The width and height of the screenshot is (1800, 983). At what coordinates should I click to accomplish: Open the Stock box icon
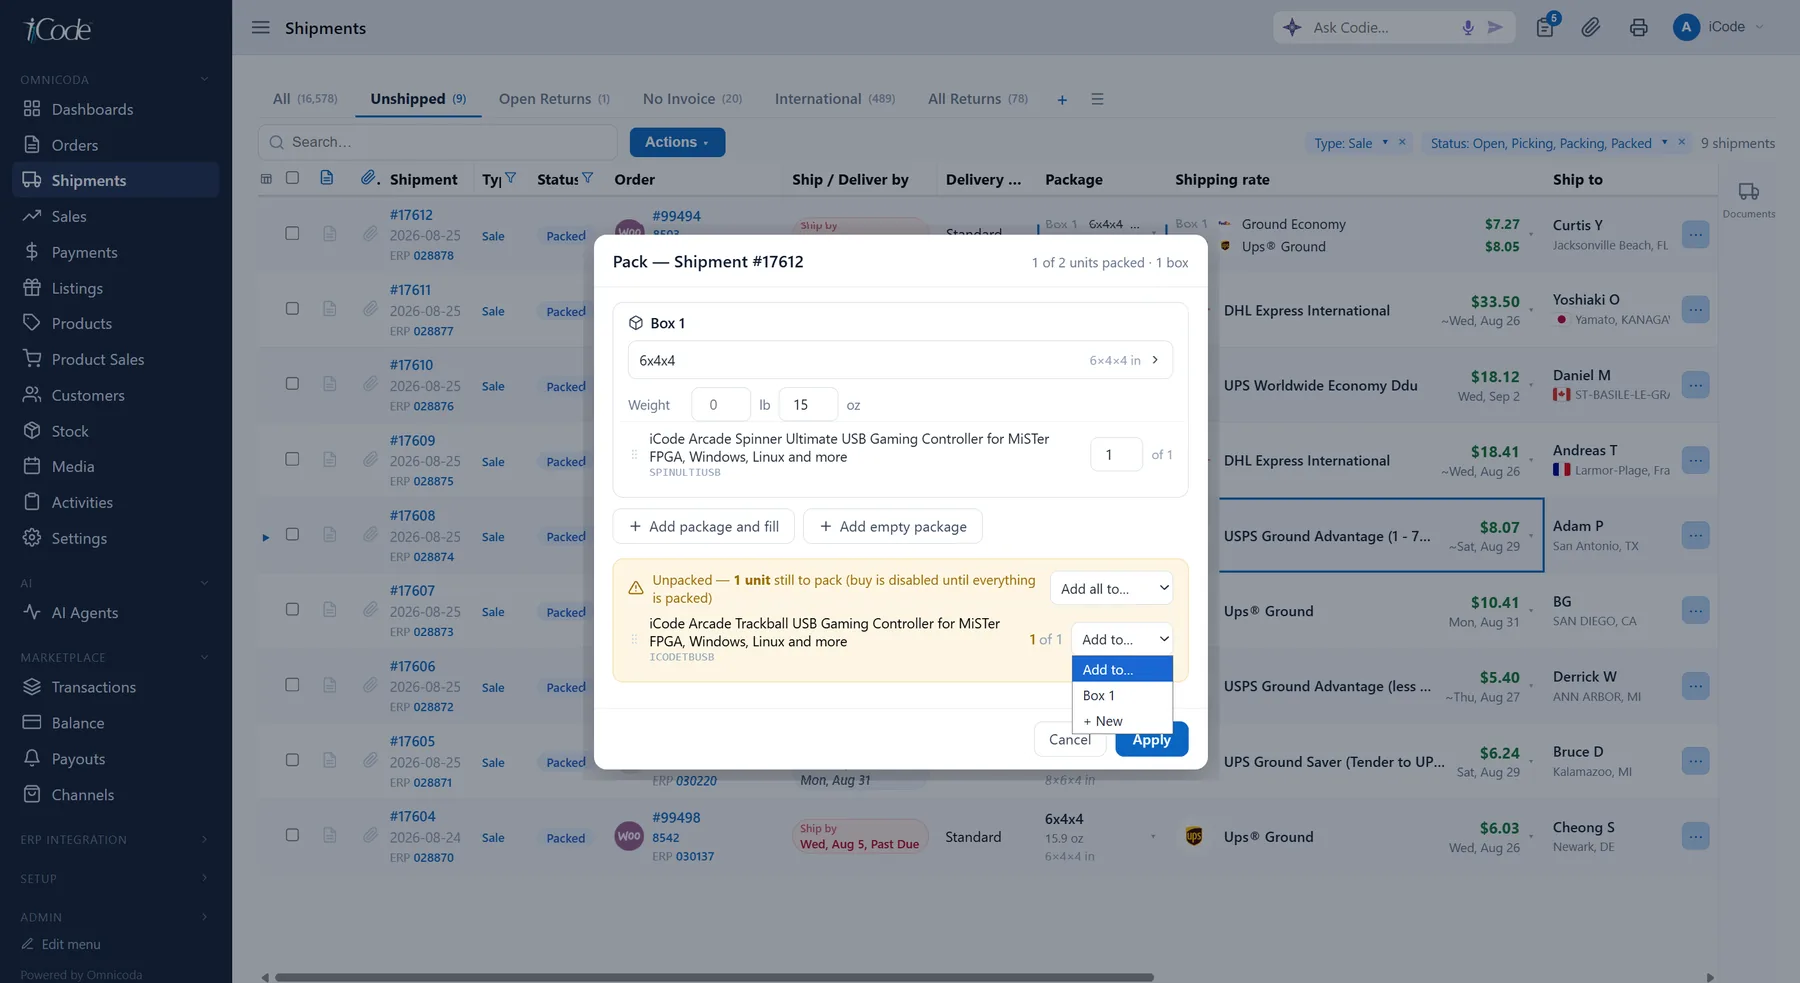tap(32, 431)
